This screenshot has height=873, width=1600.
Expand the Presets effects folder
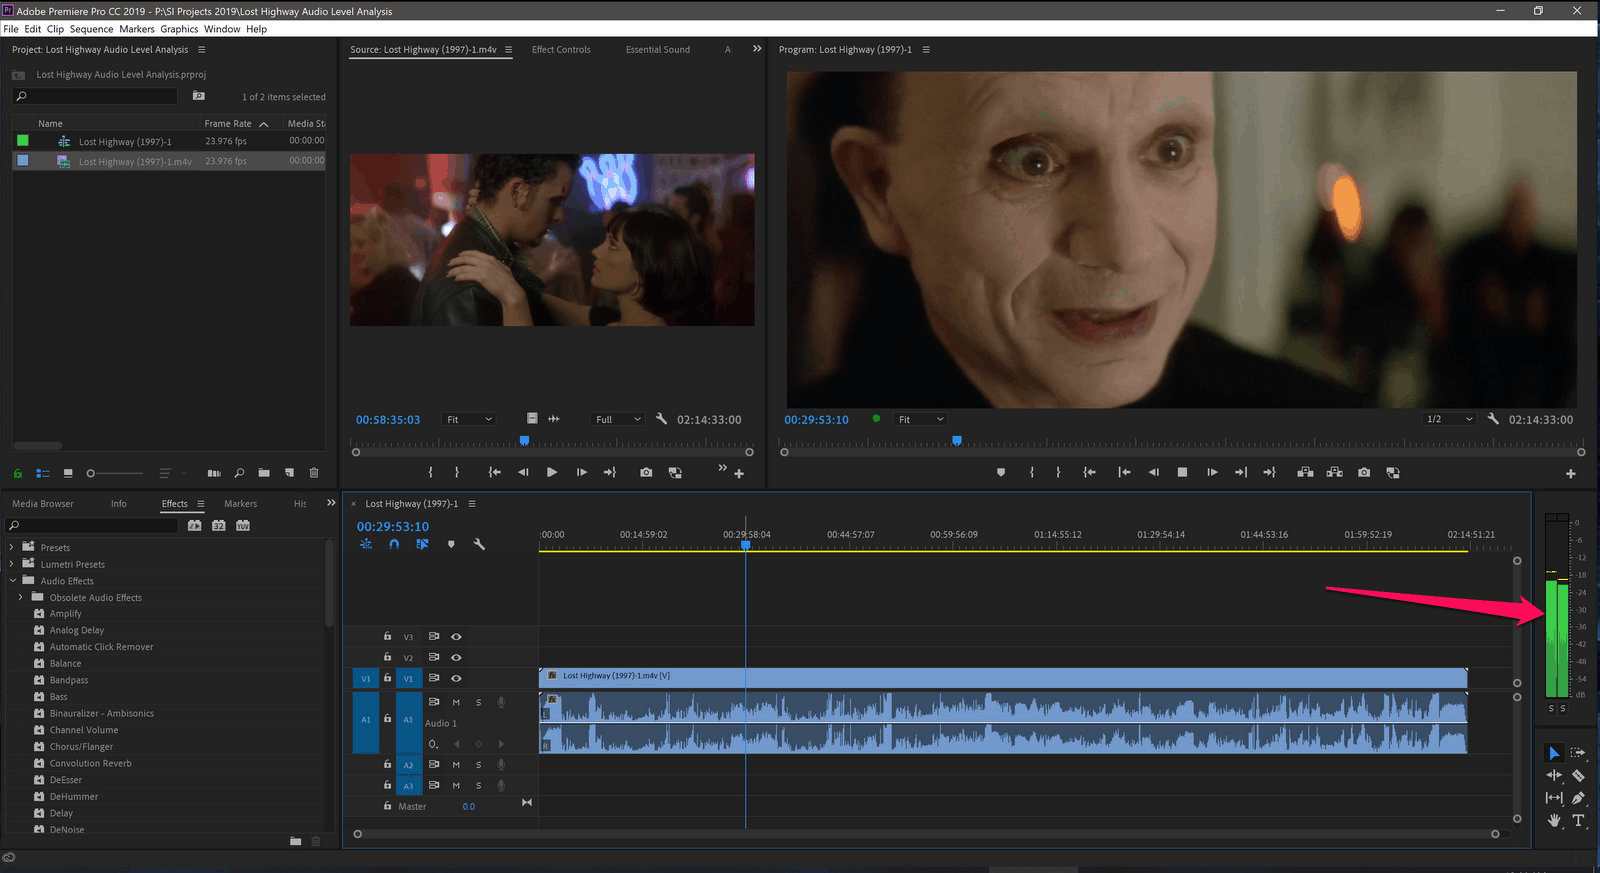(x=12, y=548)
